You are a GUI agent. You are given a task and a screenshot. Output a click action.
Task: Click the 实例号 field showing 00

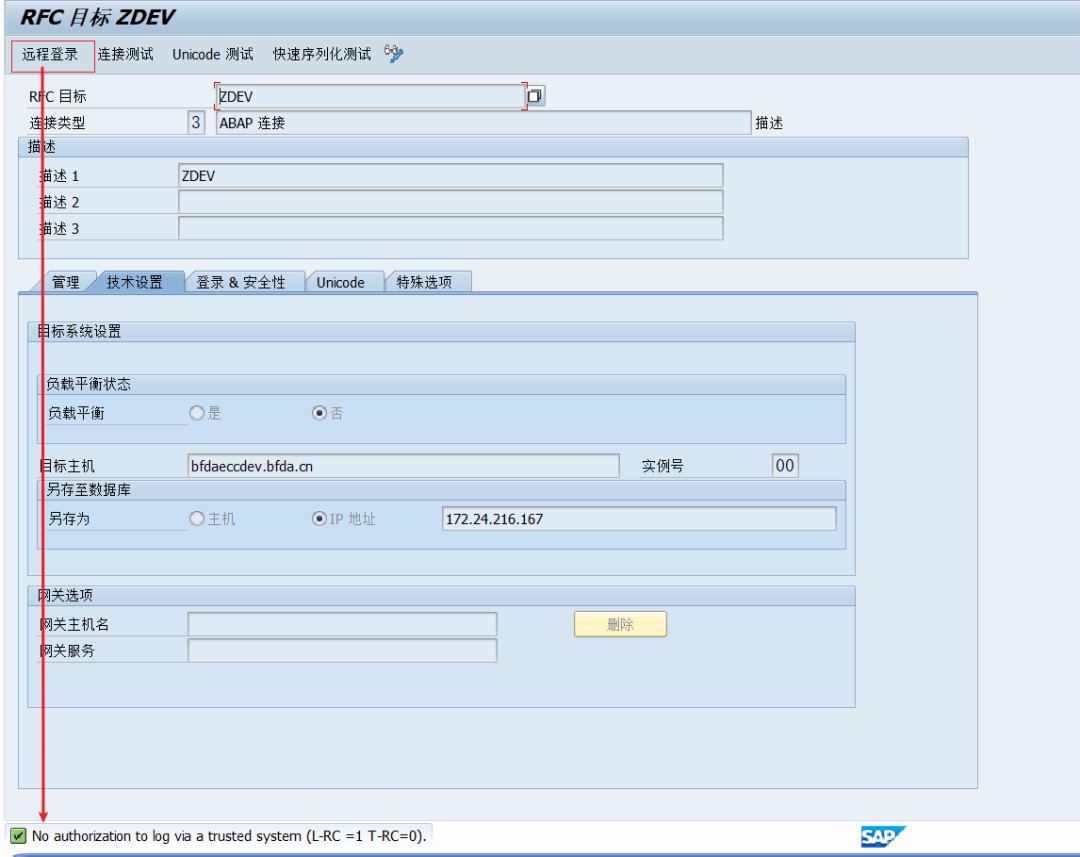pos(785,466)
